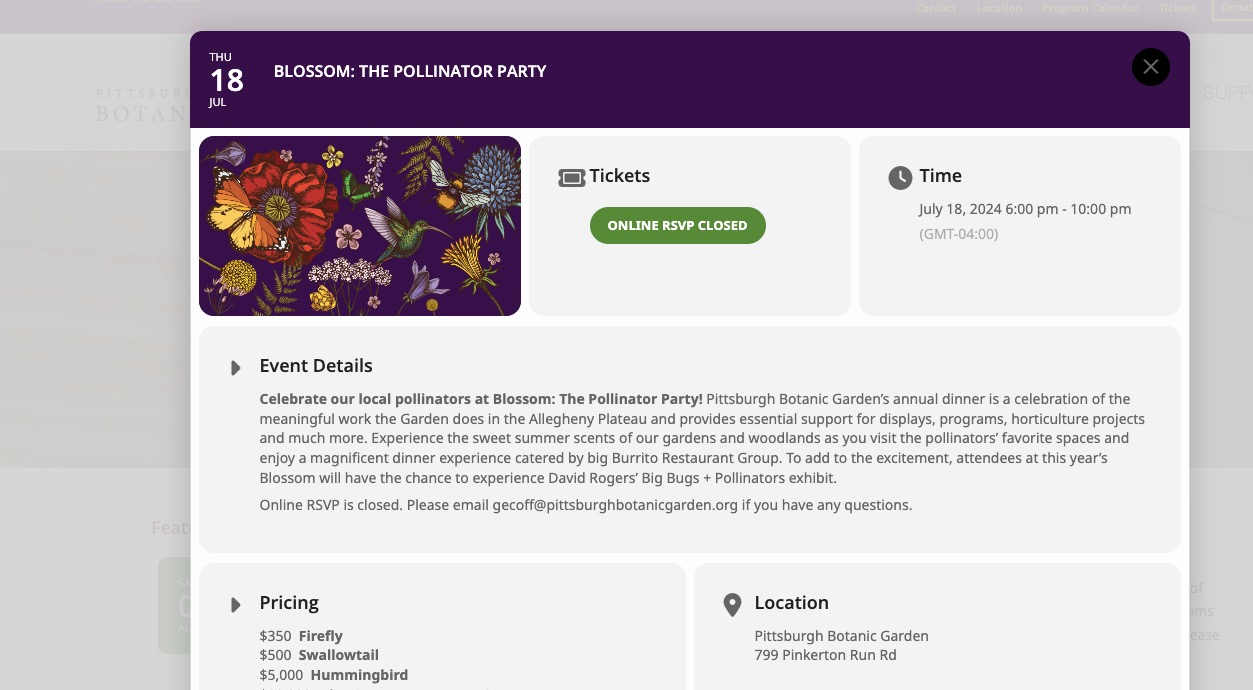Open the Contact menu item
This screenshot has height=690, width=1253.
[x=936, y=8]
